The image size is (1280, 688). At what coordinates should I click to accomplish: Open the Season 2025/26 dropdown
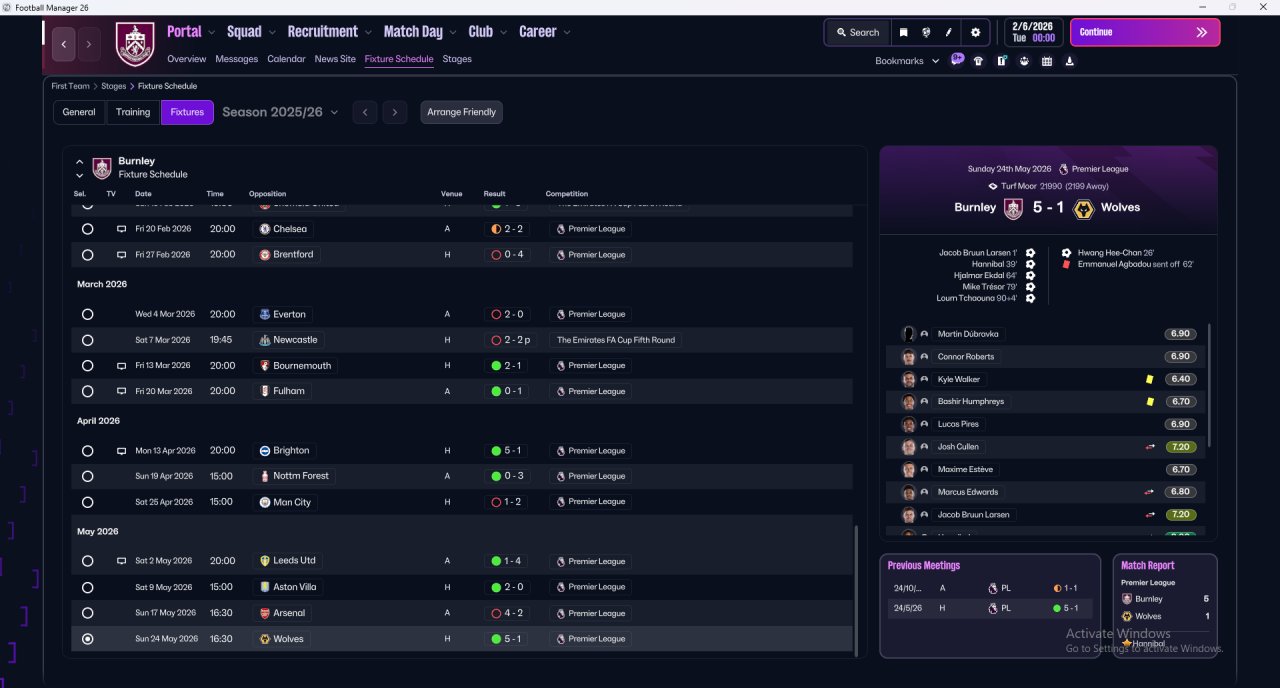(280, 112)
